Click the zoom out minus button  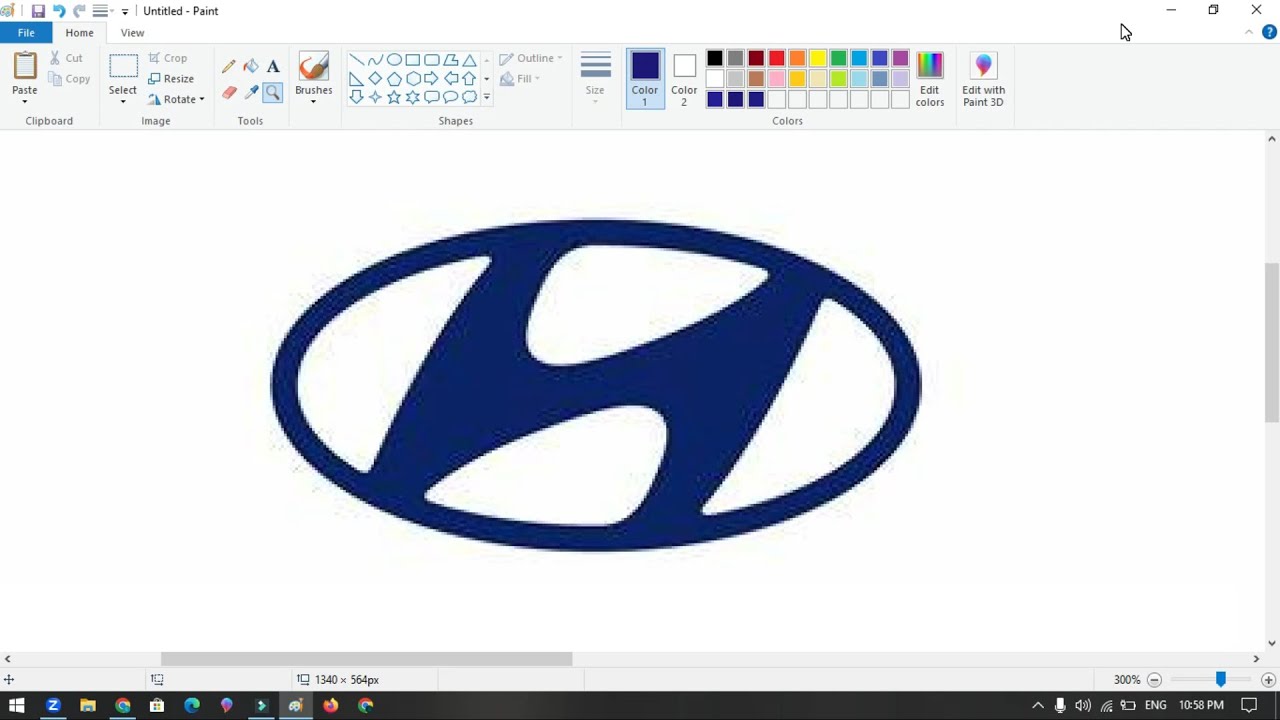[1154, 680]
